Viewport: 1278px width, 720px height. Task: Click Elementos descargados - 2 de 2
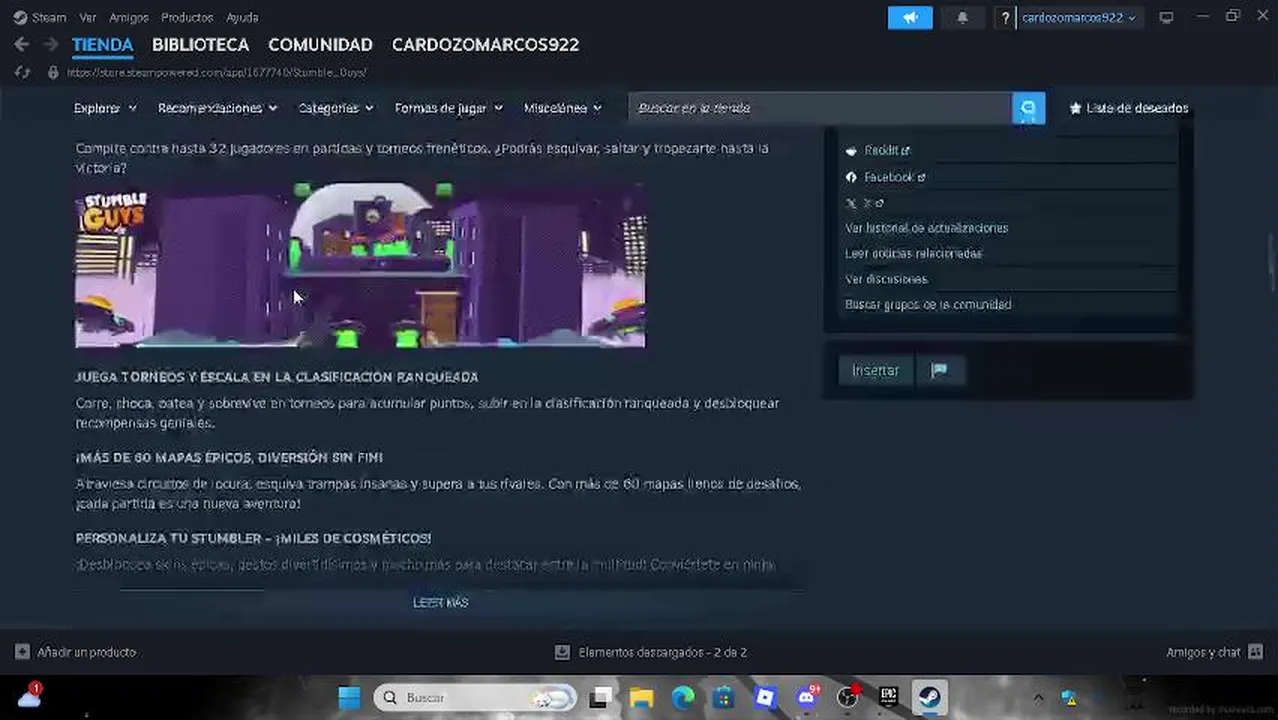(663, 652)
